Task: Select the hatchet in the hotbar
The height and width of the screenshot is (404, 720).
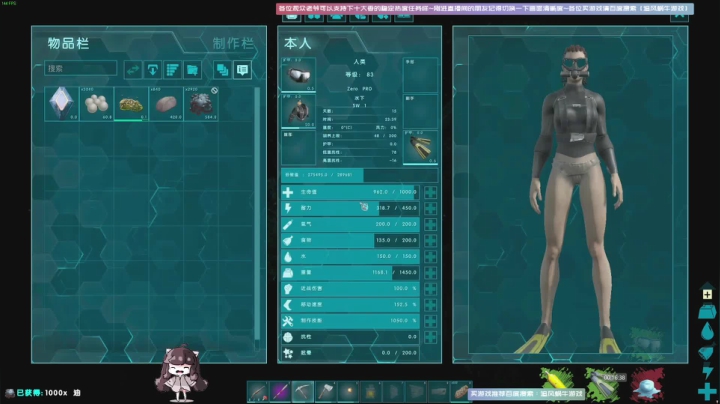Action: 326,392
